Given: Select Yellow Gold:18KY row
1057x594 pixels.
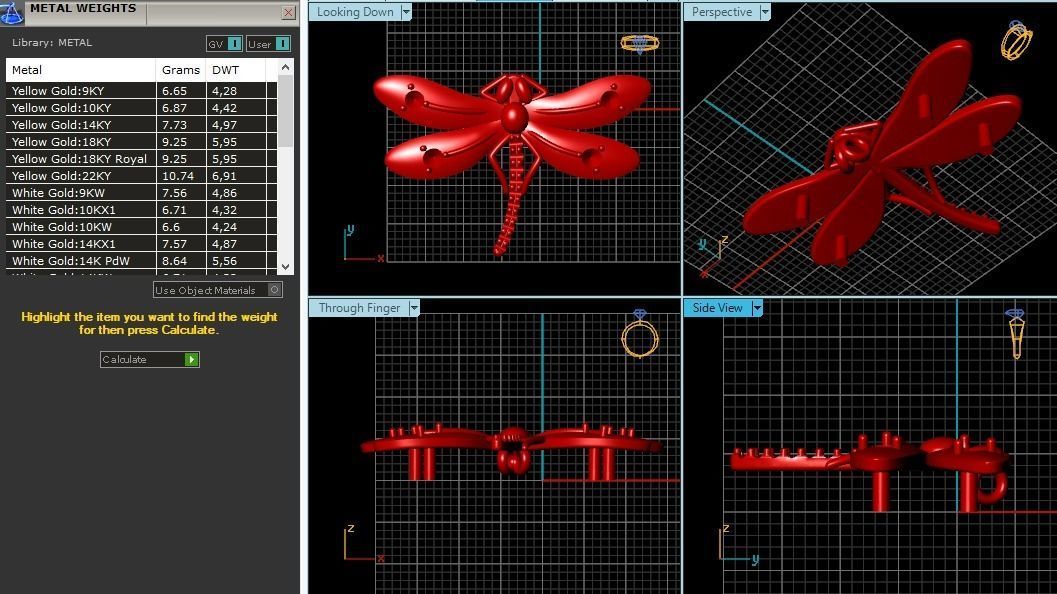Looking at the screenshot, I should (142, 142).
